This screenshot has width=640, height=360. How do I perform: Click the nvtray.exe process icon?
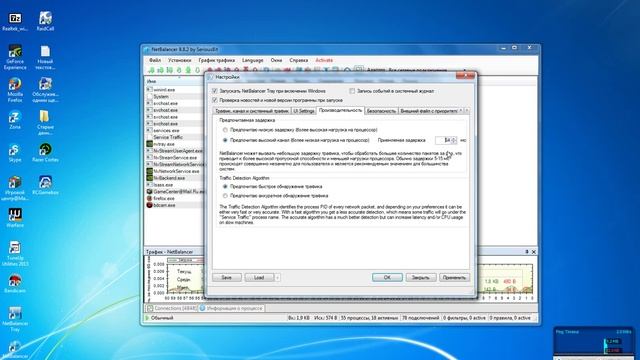coord(149,144)
